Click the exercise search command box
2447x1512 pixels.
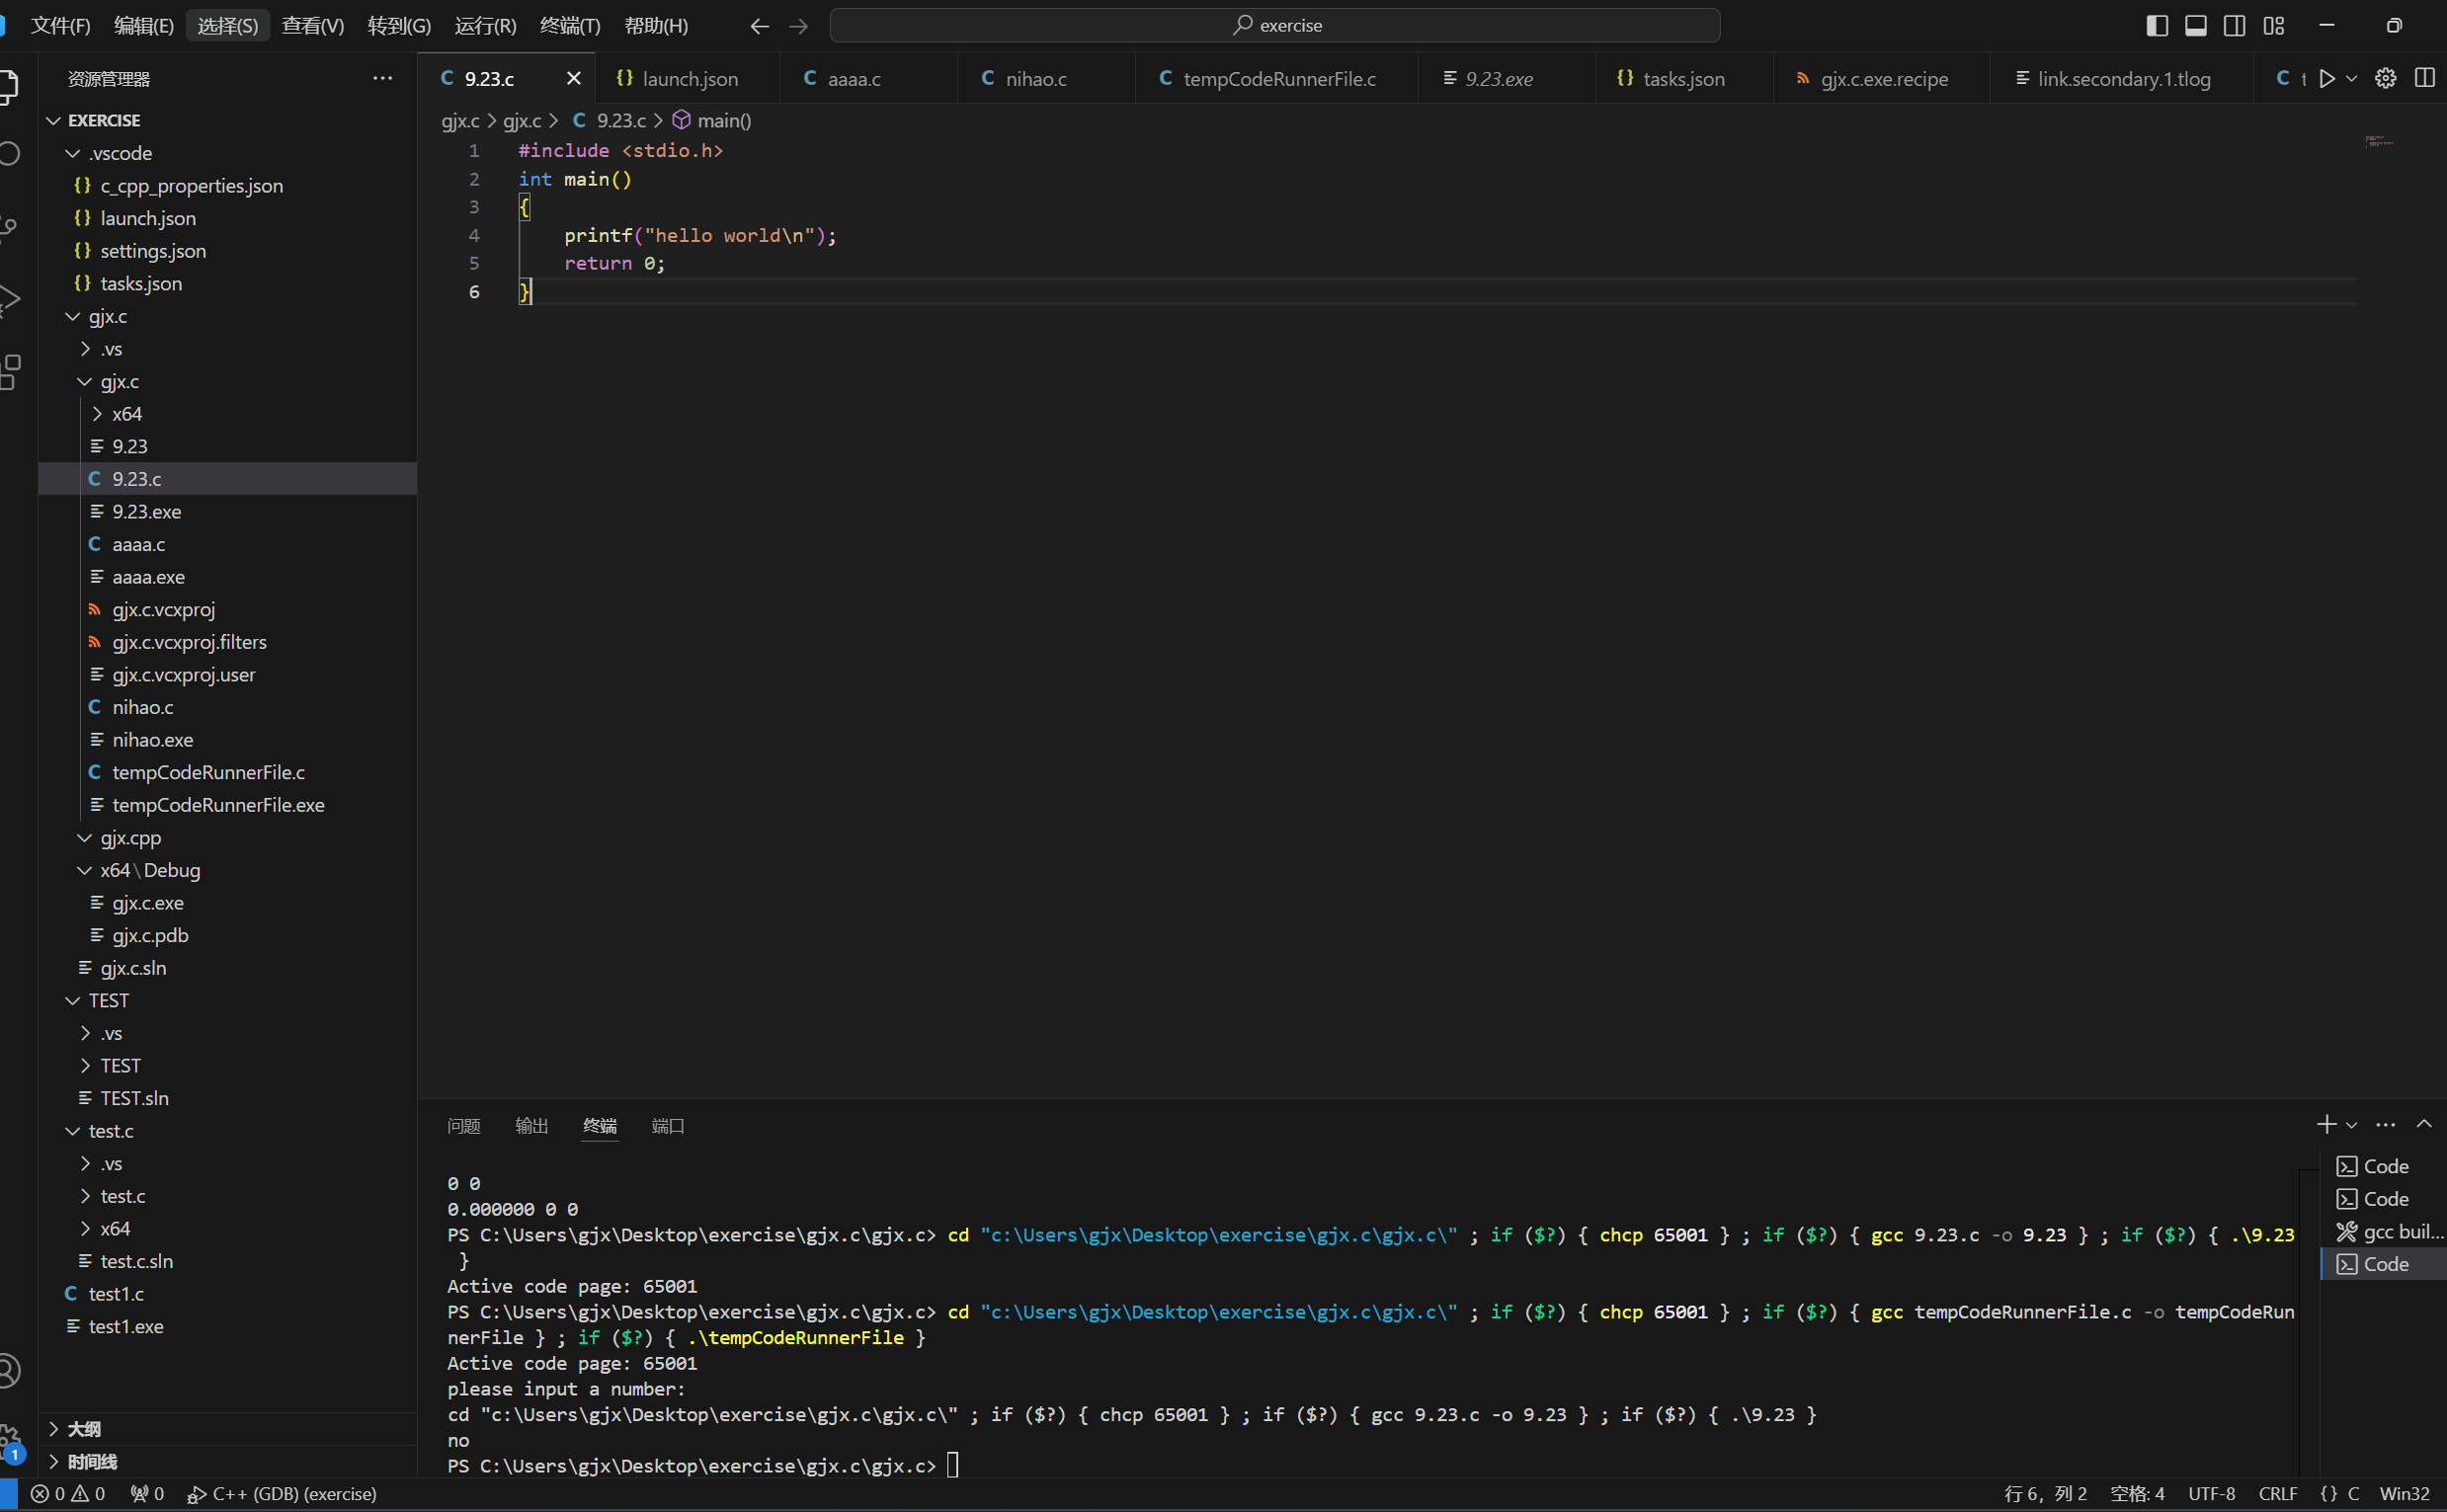(x=1275, y=26)
